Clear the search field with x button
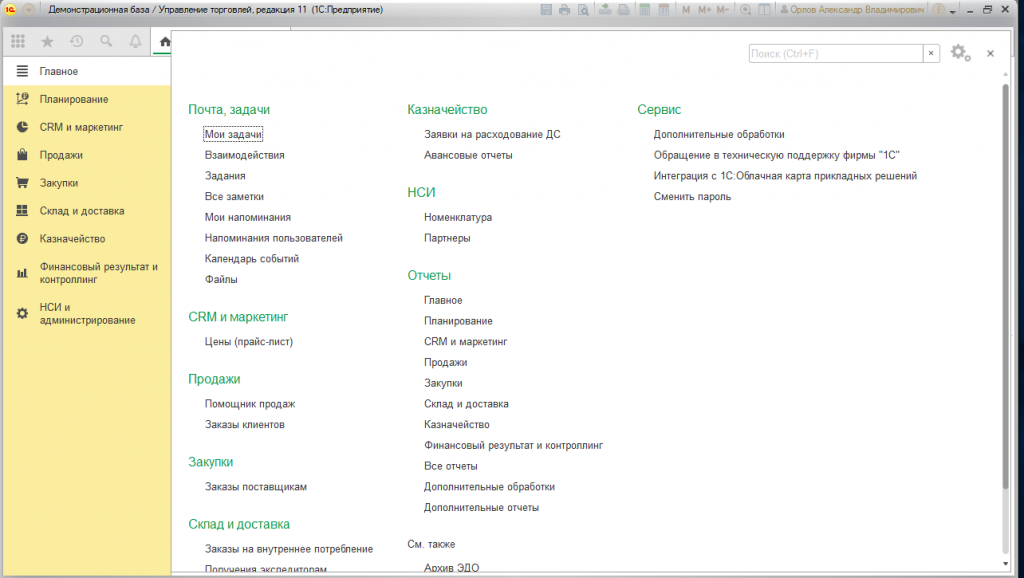The width and height of the screenshot is (1024, 578). [931, 54]
